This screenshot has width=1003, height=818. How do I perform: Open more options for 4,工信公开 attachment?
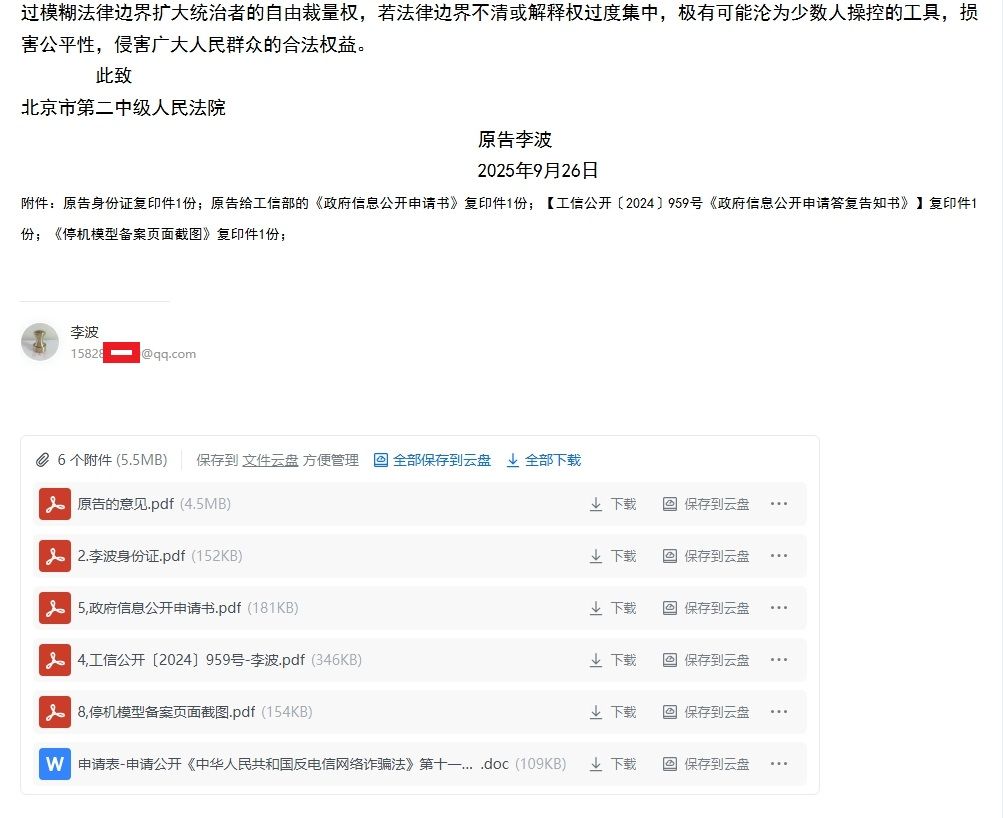(780, 660)
